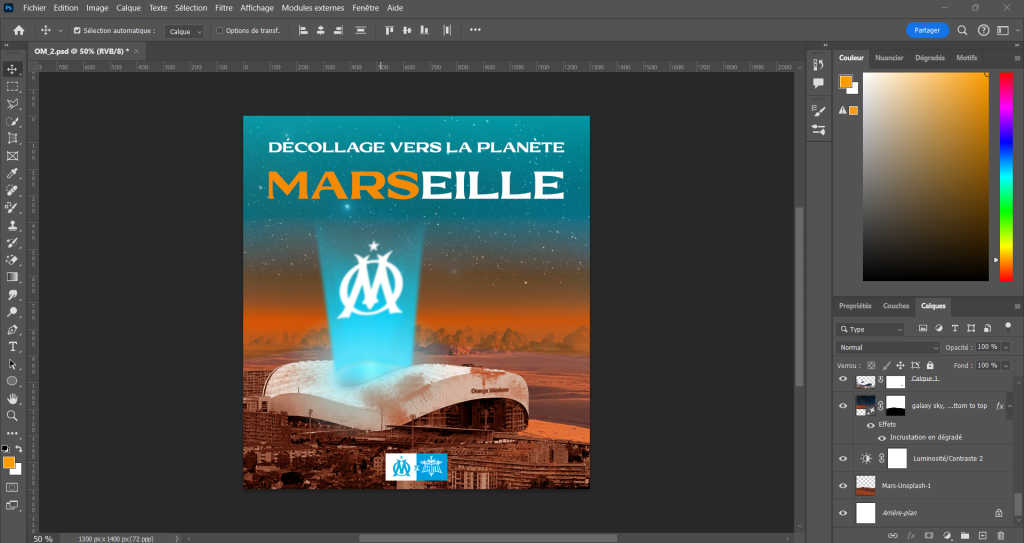Select the Quick Selection tool
The image size is (1024, 543).
pos(12,122)
